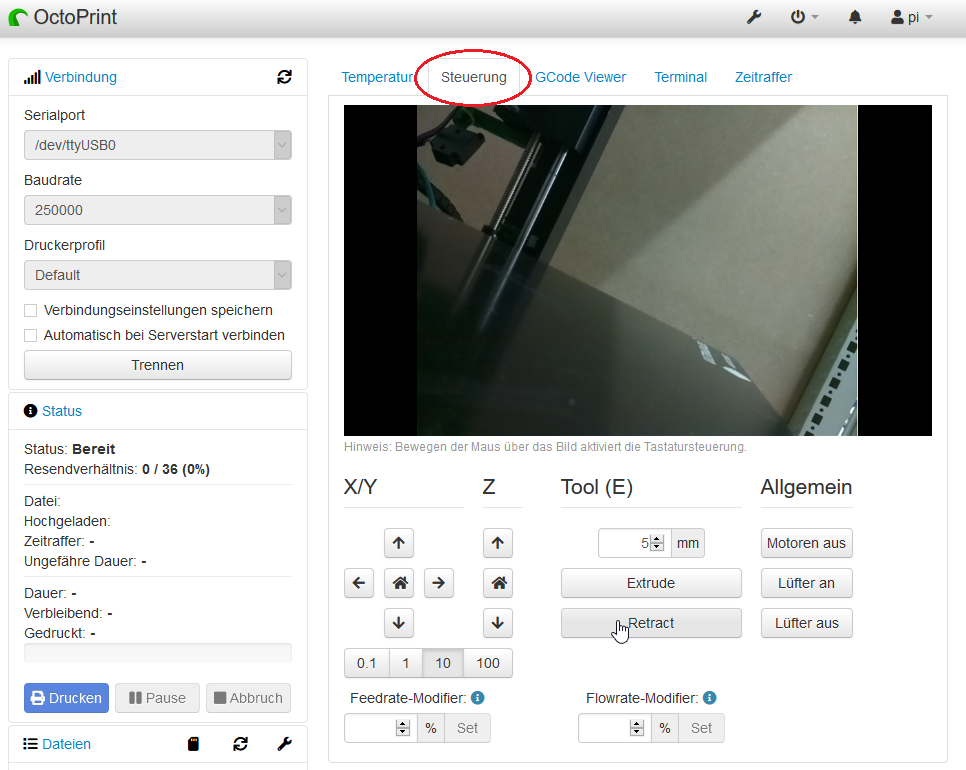Click the Trennen disconnect button
Viewport: 966px width, 770px height.
(x=158, y=365)
